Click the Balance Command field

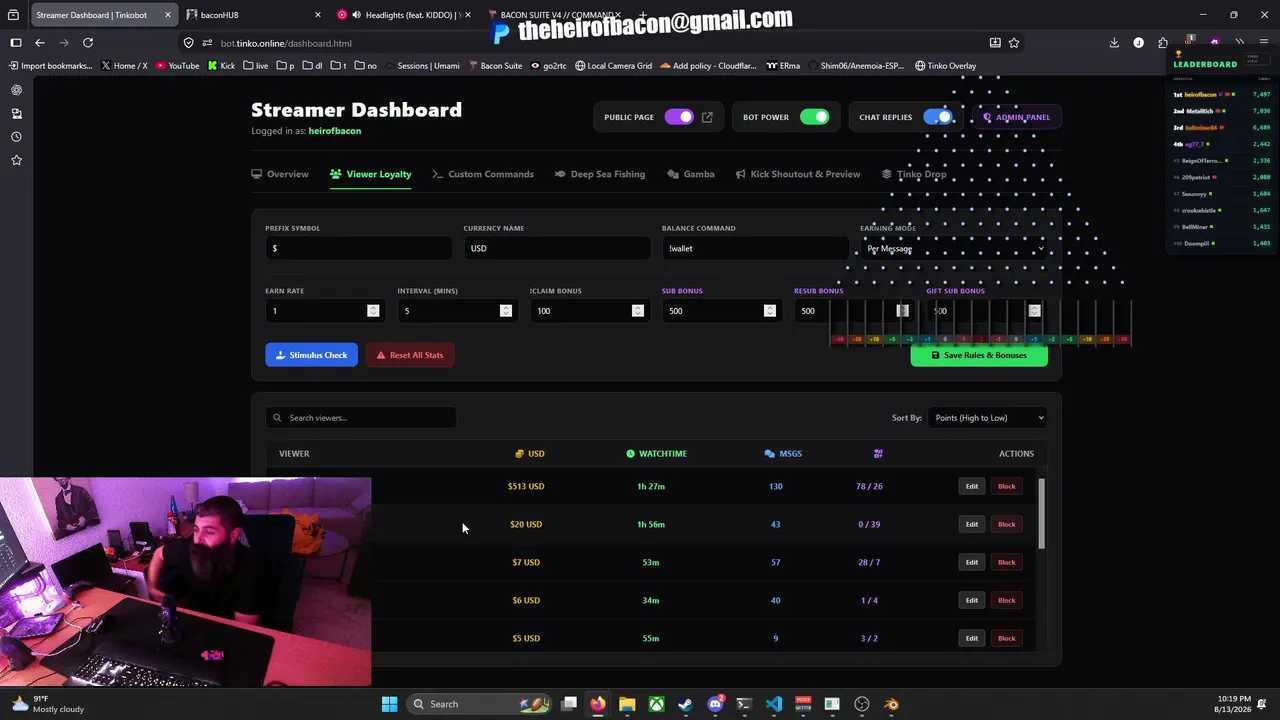[755, 249]
